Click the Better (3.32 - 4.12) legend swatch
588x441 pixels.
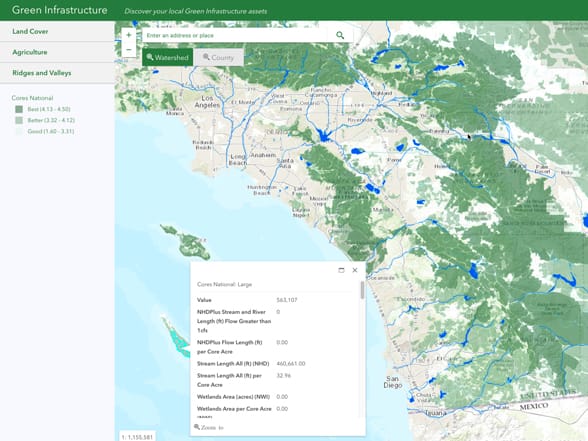tap(19, 120)
